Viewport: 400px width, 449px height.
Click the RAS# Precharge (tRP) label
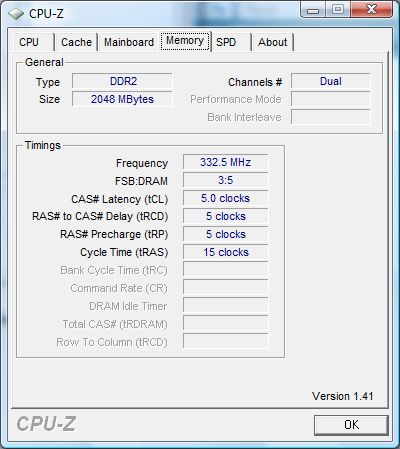tap(114, 234)
